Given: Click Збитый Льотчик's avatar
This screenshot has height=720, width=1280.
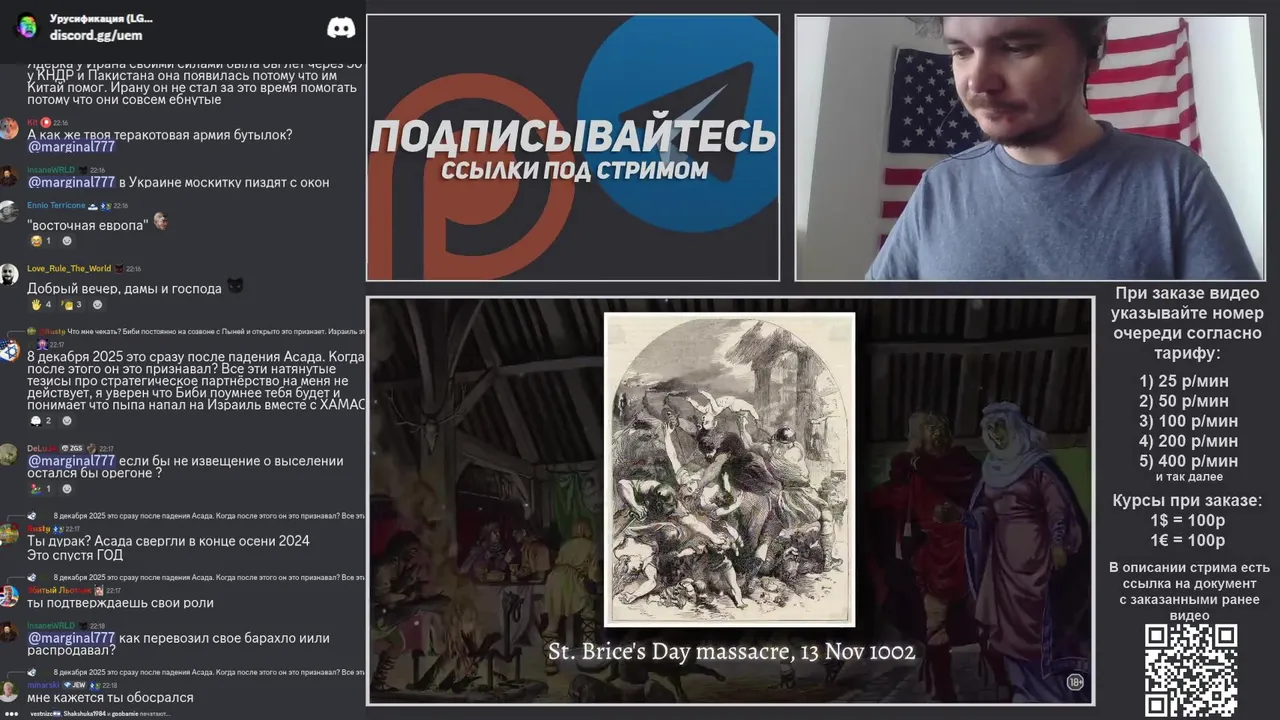Looking at the screenshot, I should (x=9, y=596).
